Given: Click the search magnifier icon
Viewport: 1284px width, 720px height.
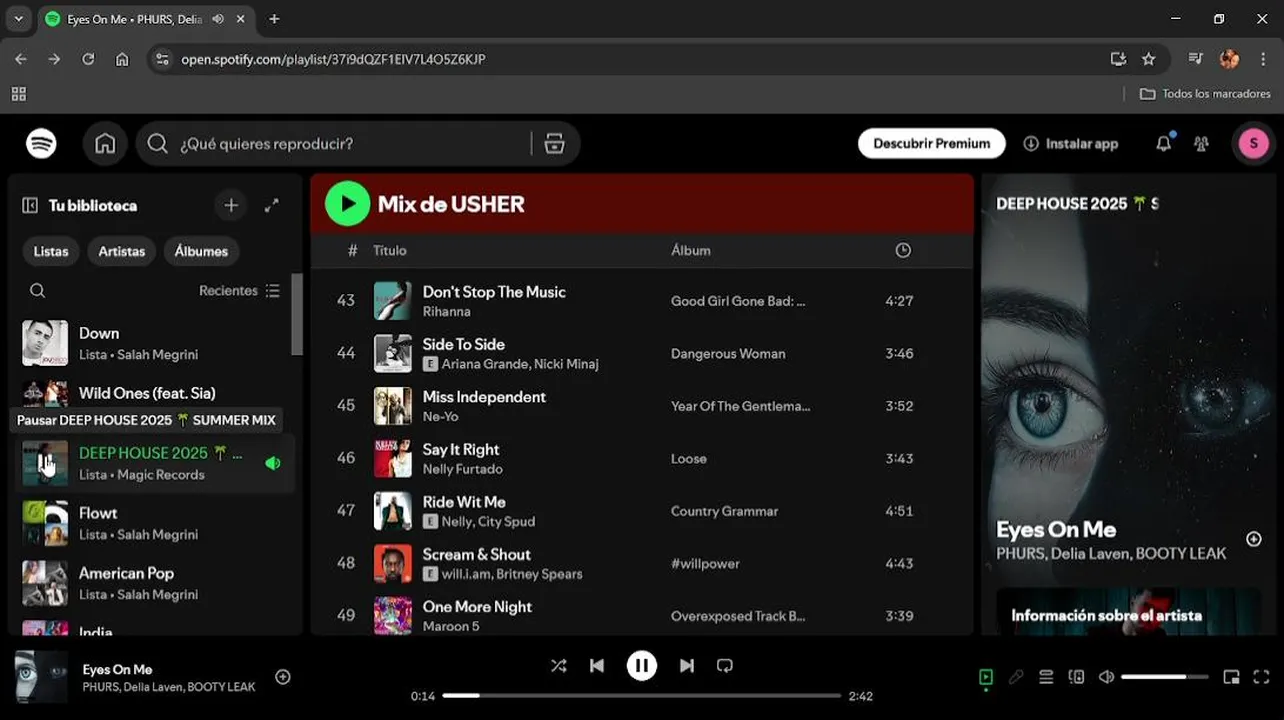Looking at the screenshot, I should click(x=157, y=144).
